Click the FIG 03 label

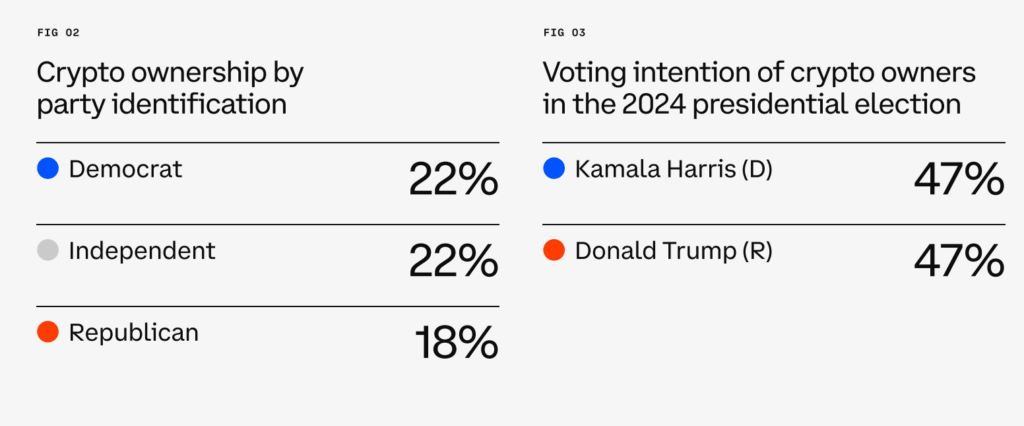coord(564,33)
